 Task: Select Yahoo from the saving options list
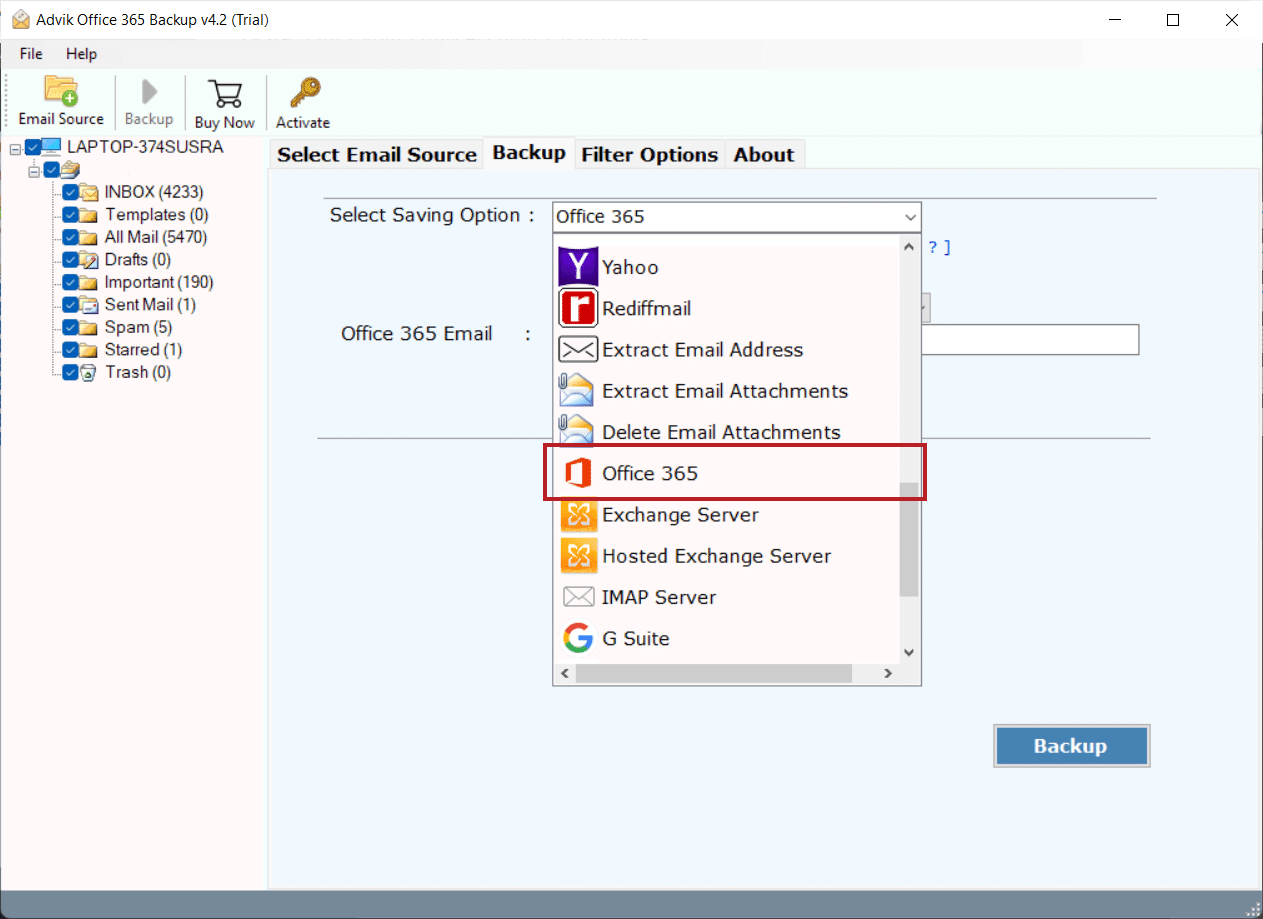tap(630, 267)
